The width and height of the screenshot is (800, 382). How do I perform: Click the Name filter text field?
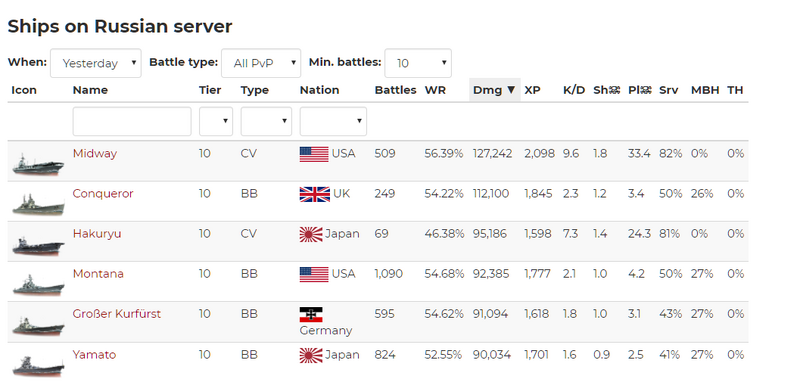coord(132,121)
